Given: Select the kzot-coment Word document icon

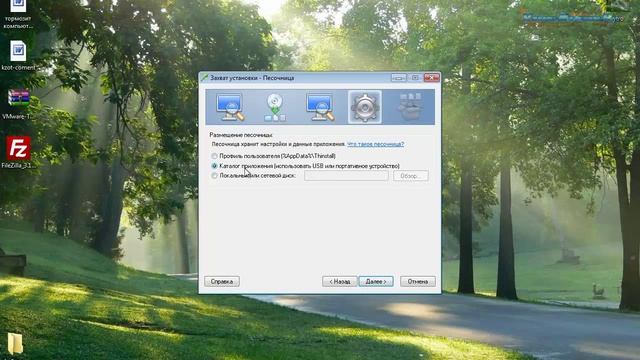Looking at the screenshot, I should pyautogui.click(x=18, y=56).
